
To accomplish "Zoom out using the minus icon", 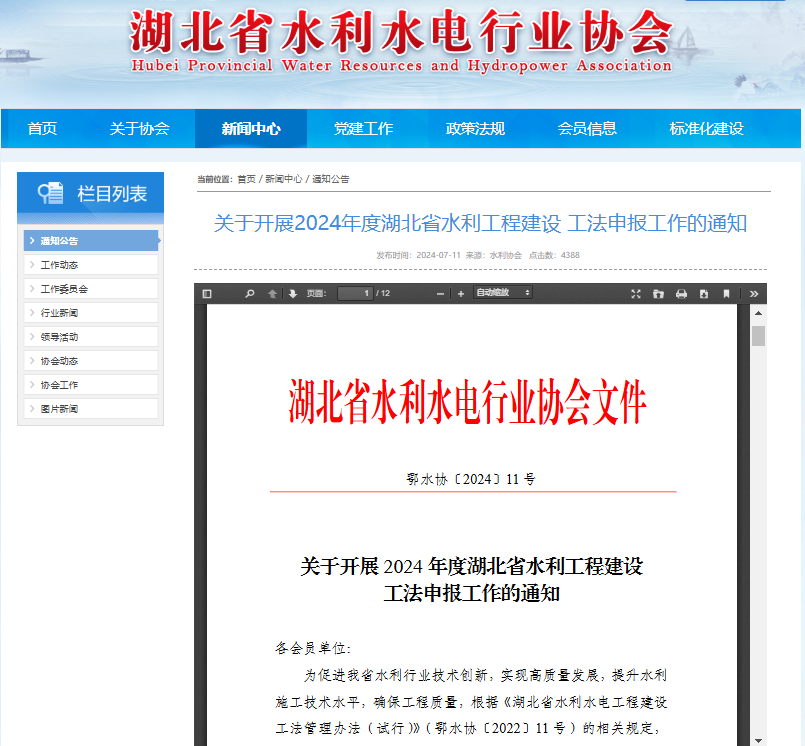I will pyautogui.click(x=440, y=293).
